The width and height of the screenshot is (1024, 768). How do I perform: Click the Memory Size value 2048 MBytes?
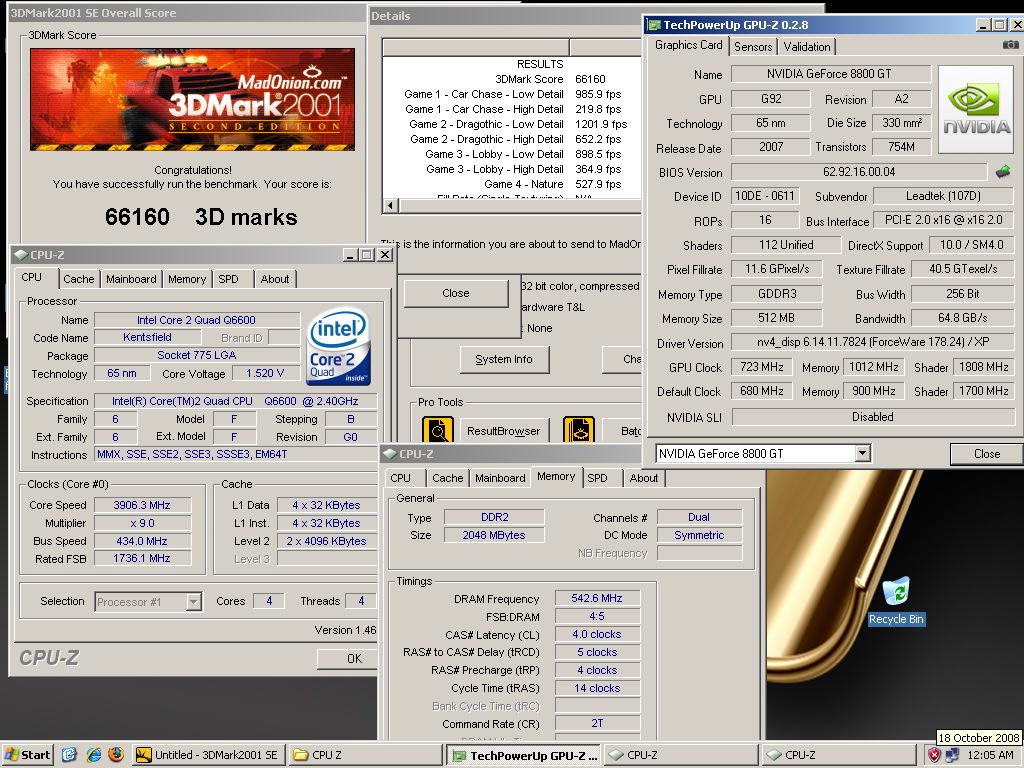pyautogui.click(x=494, y=535)
